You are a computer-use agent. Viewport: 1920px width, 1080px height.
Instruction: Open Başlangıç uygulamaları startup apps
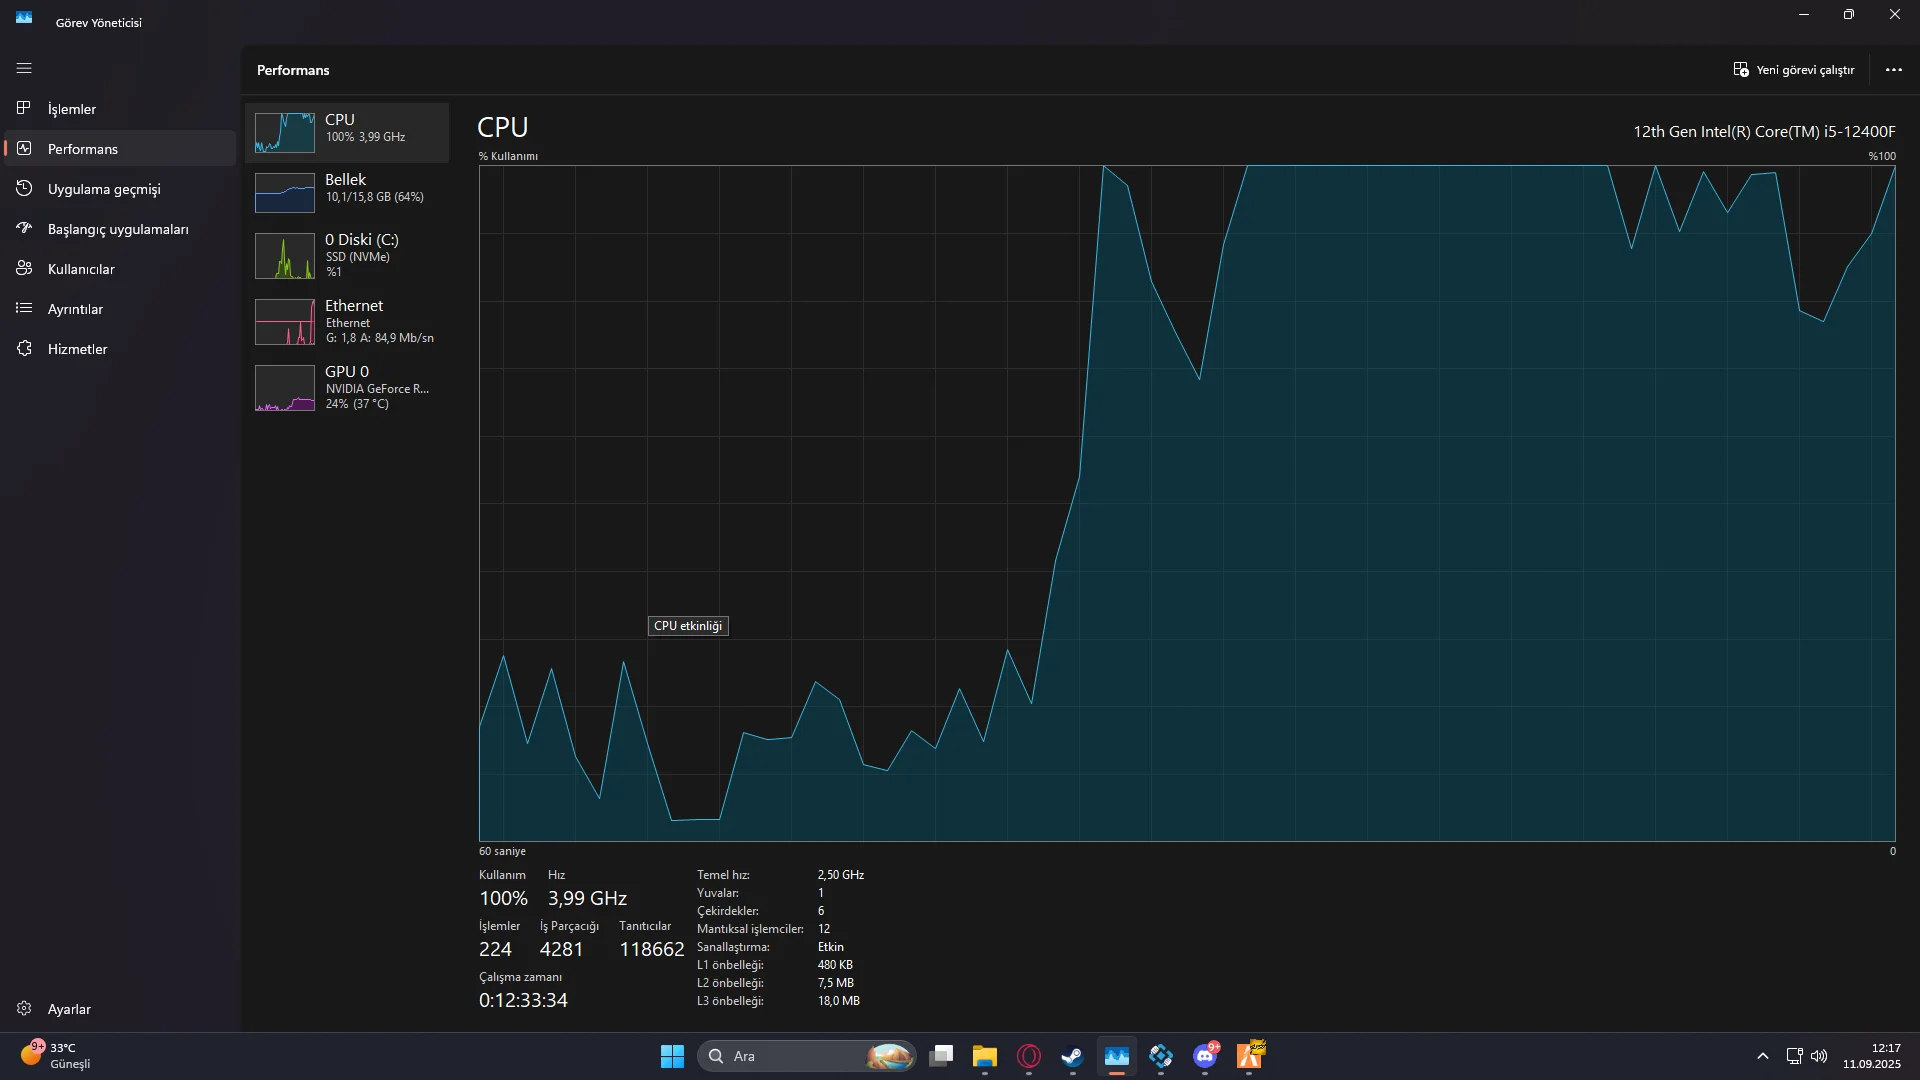pos(118,229)
